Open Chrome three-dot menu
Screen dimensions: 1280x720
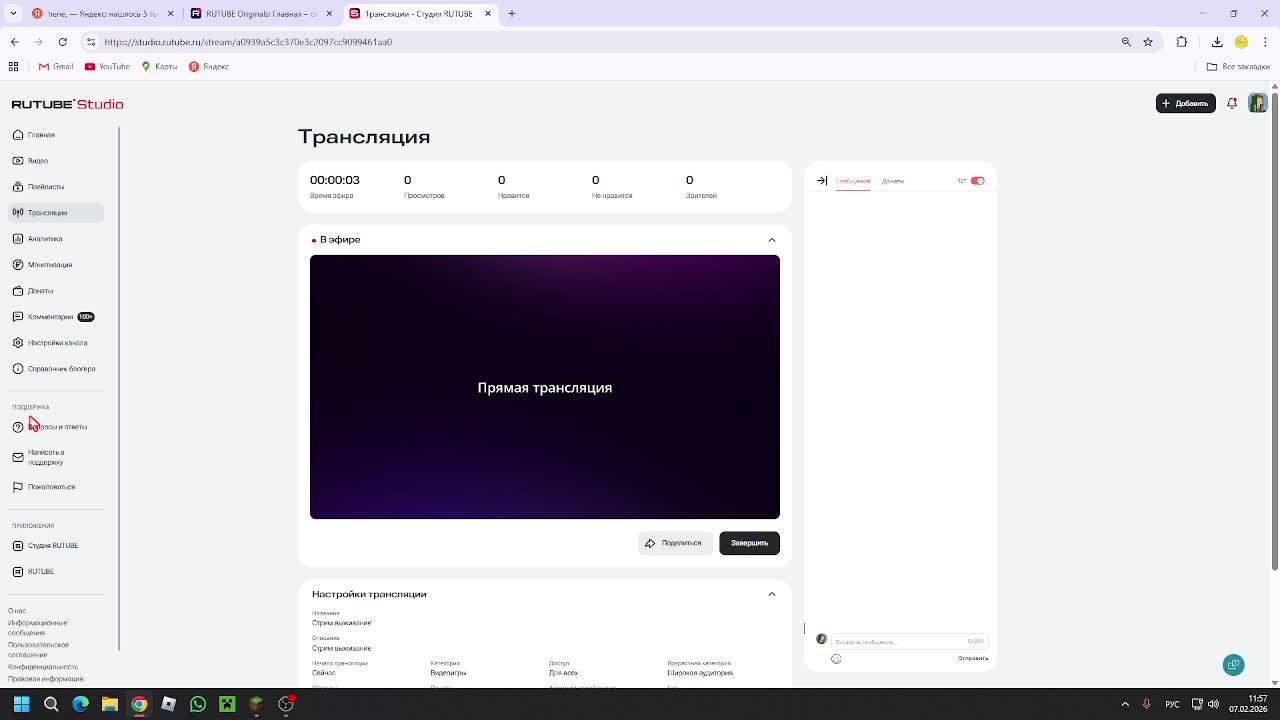pos(1265,42)
